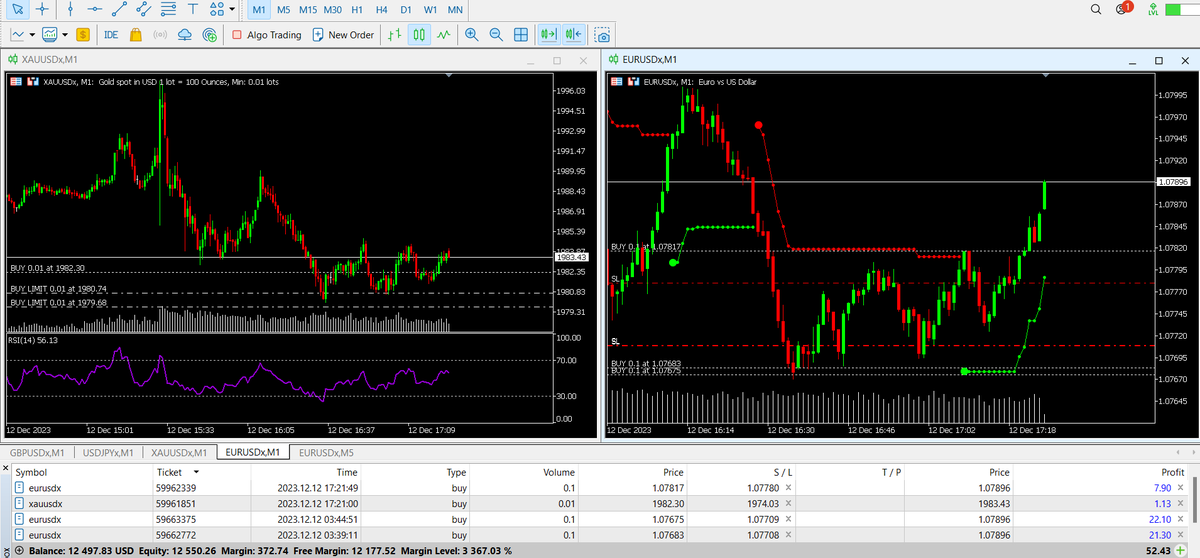This screenshot has height=558, width=1200.
Task: Open the Market shopping bag icon
Action: 135,34
